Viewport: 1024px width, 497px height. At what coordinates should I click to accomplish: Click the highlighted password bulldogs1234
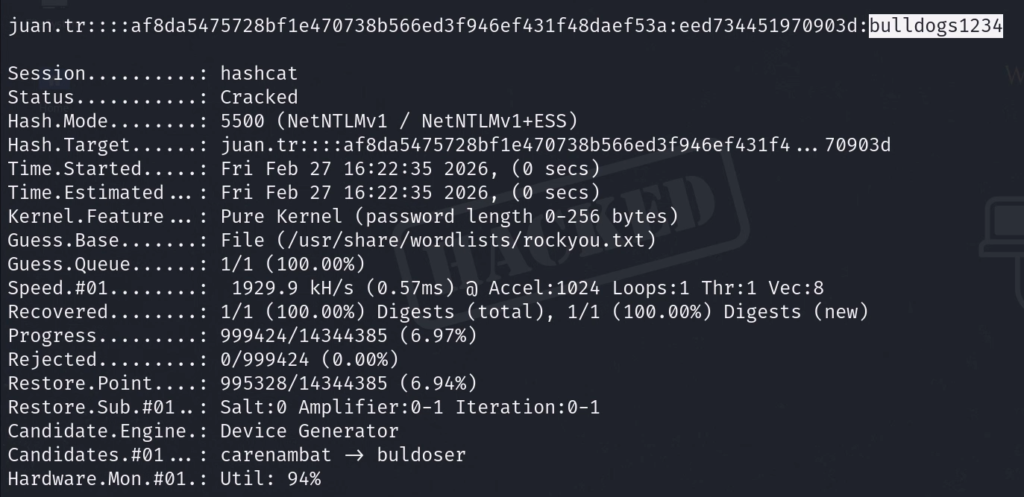(935, 26)
